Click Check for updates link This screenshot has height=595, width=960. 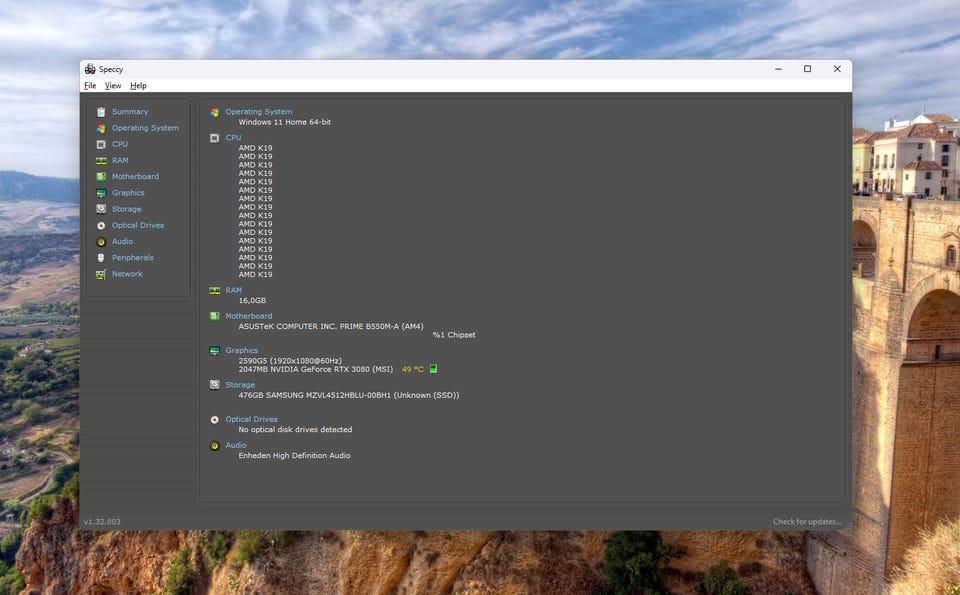point(807,522)
